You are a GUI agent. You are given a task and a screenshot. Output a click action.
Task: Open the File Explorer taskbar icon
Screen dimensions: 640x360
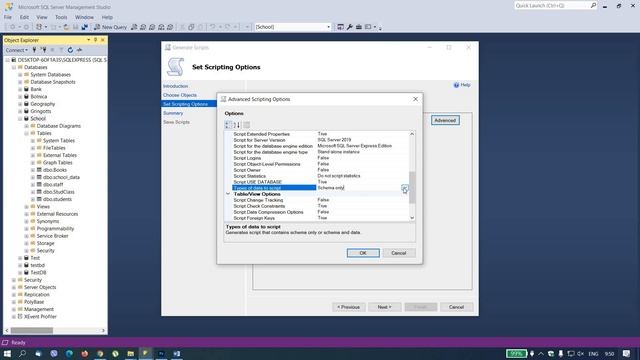pos(130,353)
